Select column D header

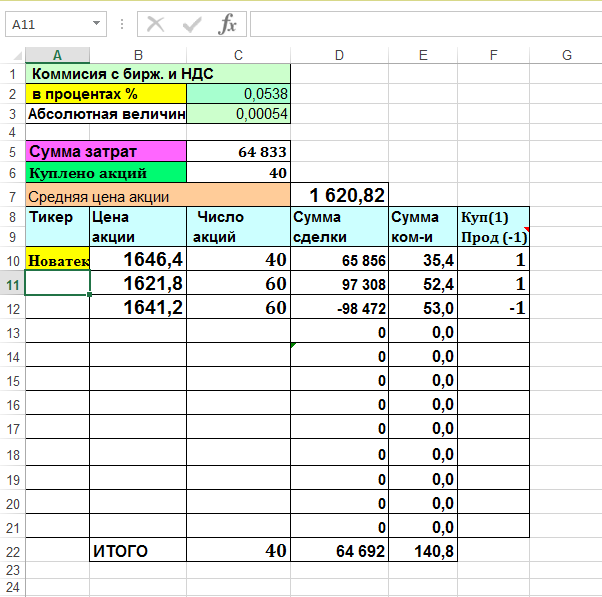tap(339, 55)
